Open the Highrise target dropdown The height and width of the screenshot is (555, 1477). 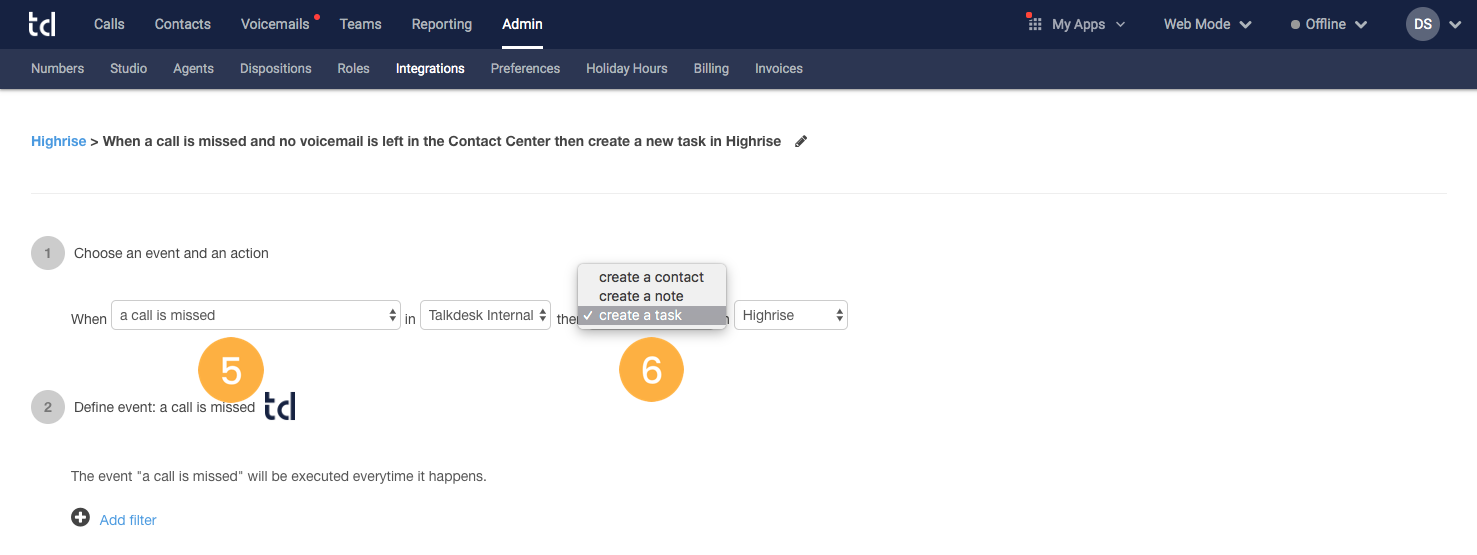(791, 315)
